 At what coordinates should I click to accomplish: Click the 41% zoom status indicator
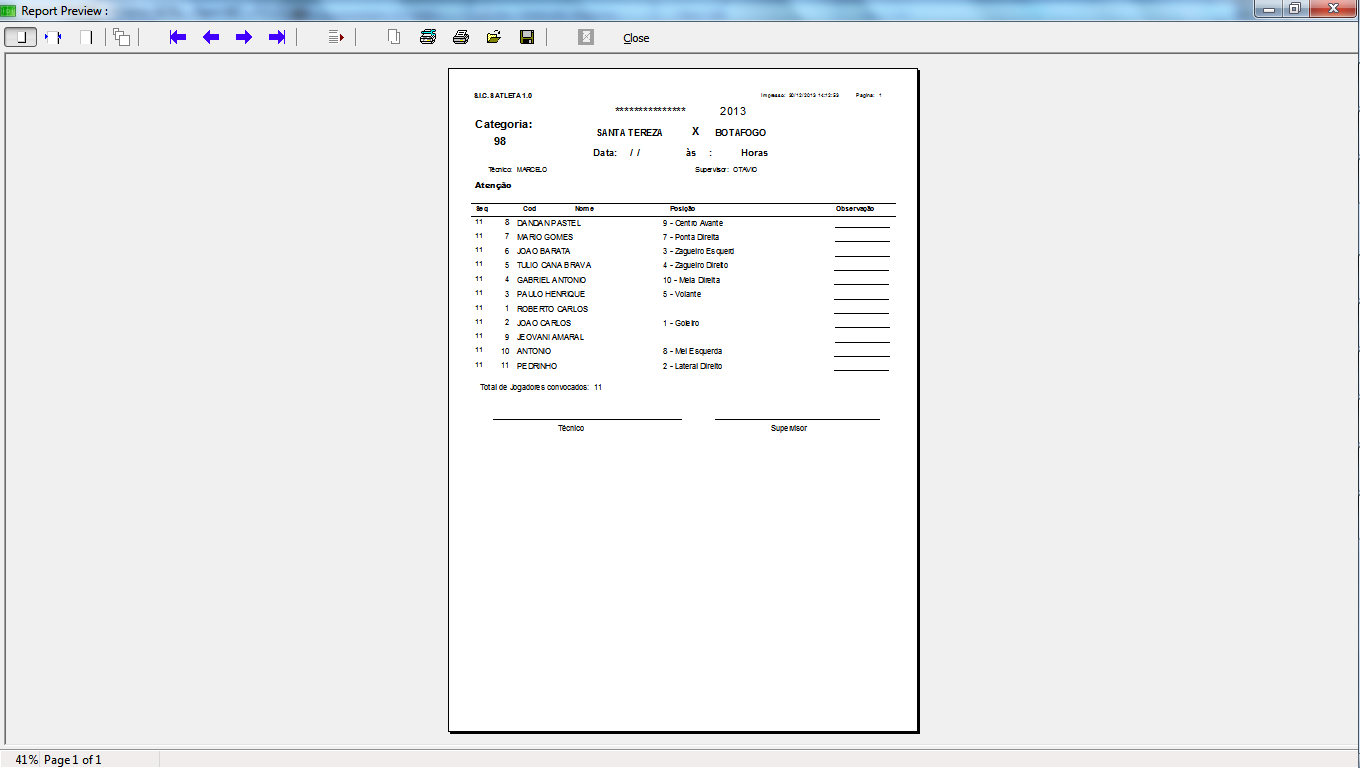click(27, 760)
